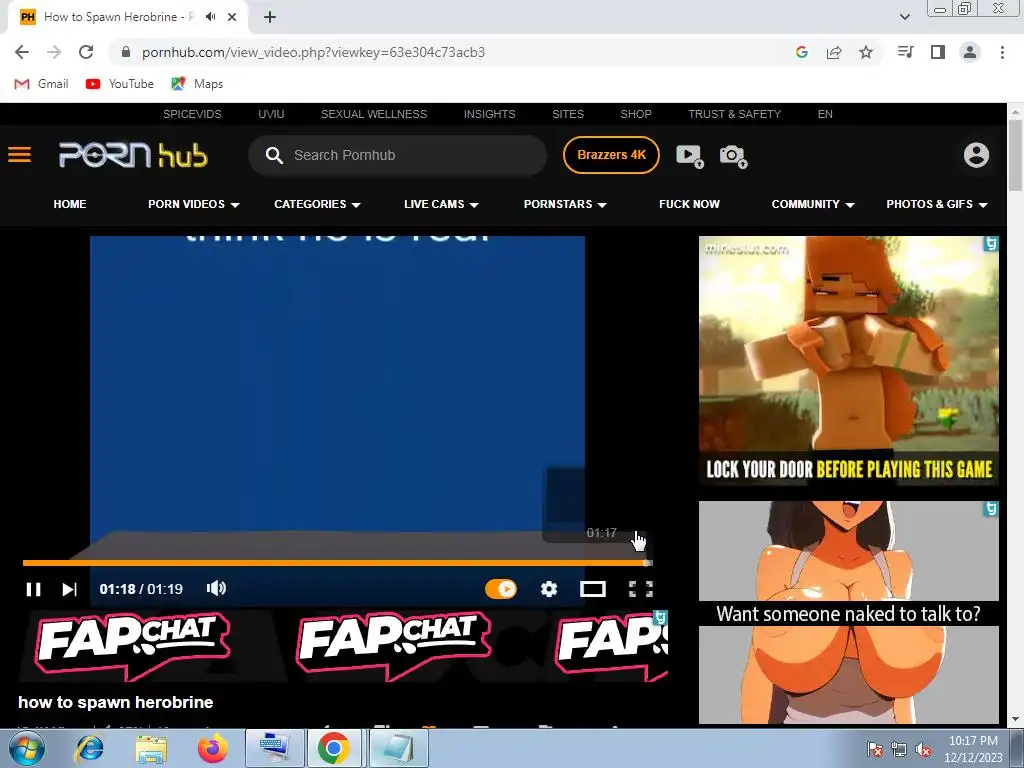1024x768 pixels.
Task: Open the tab search chevron
Action: click(904, 17)
